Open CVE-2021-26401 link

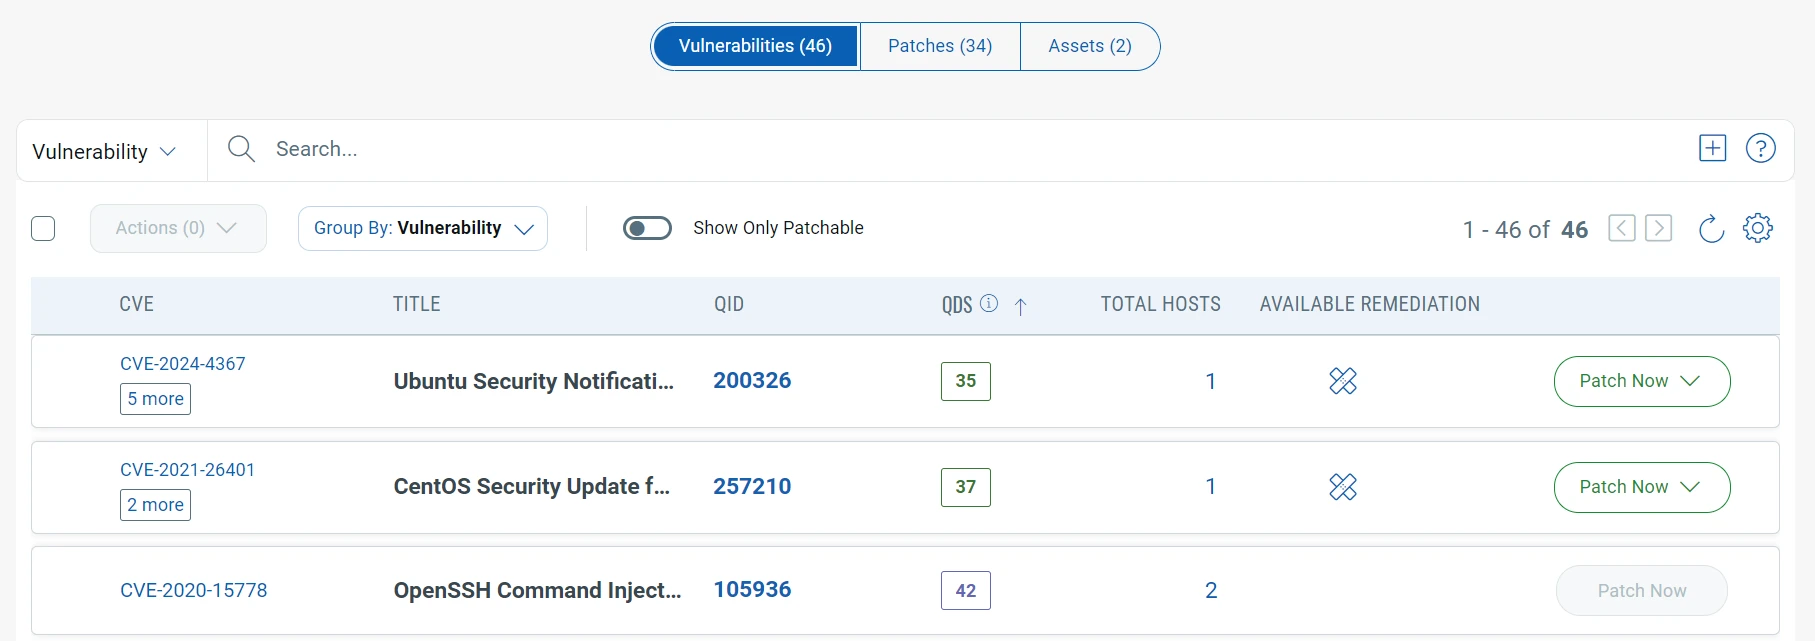[187, 470]
